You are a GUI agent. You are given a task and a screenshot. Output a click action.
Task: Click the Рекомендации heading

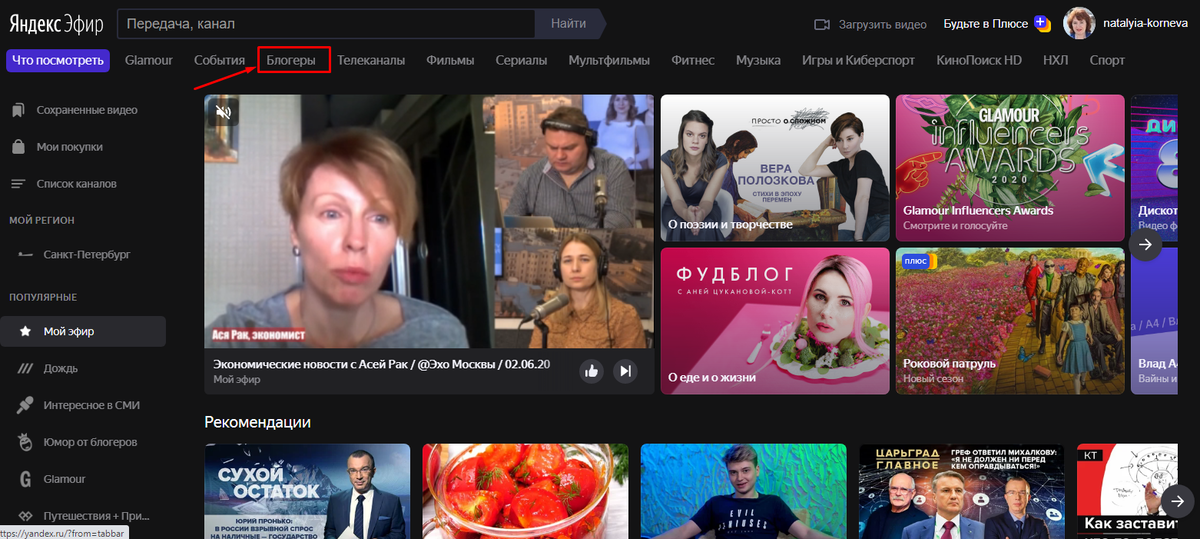coord(257,422)
